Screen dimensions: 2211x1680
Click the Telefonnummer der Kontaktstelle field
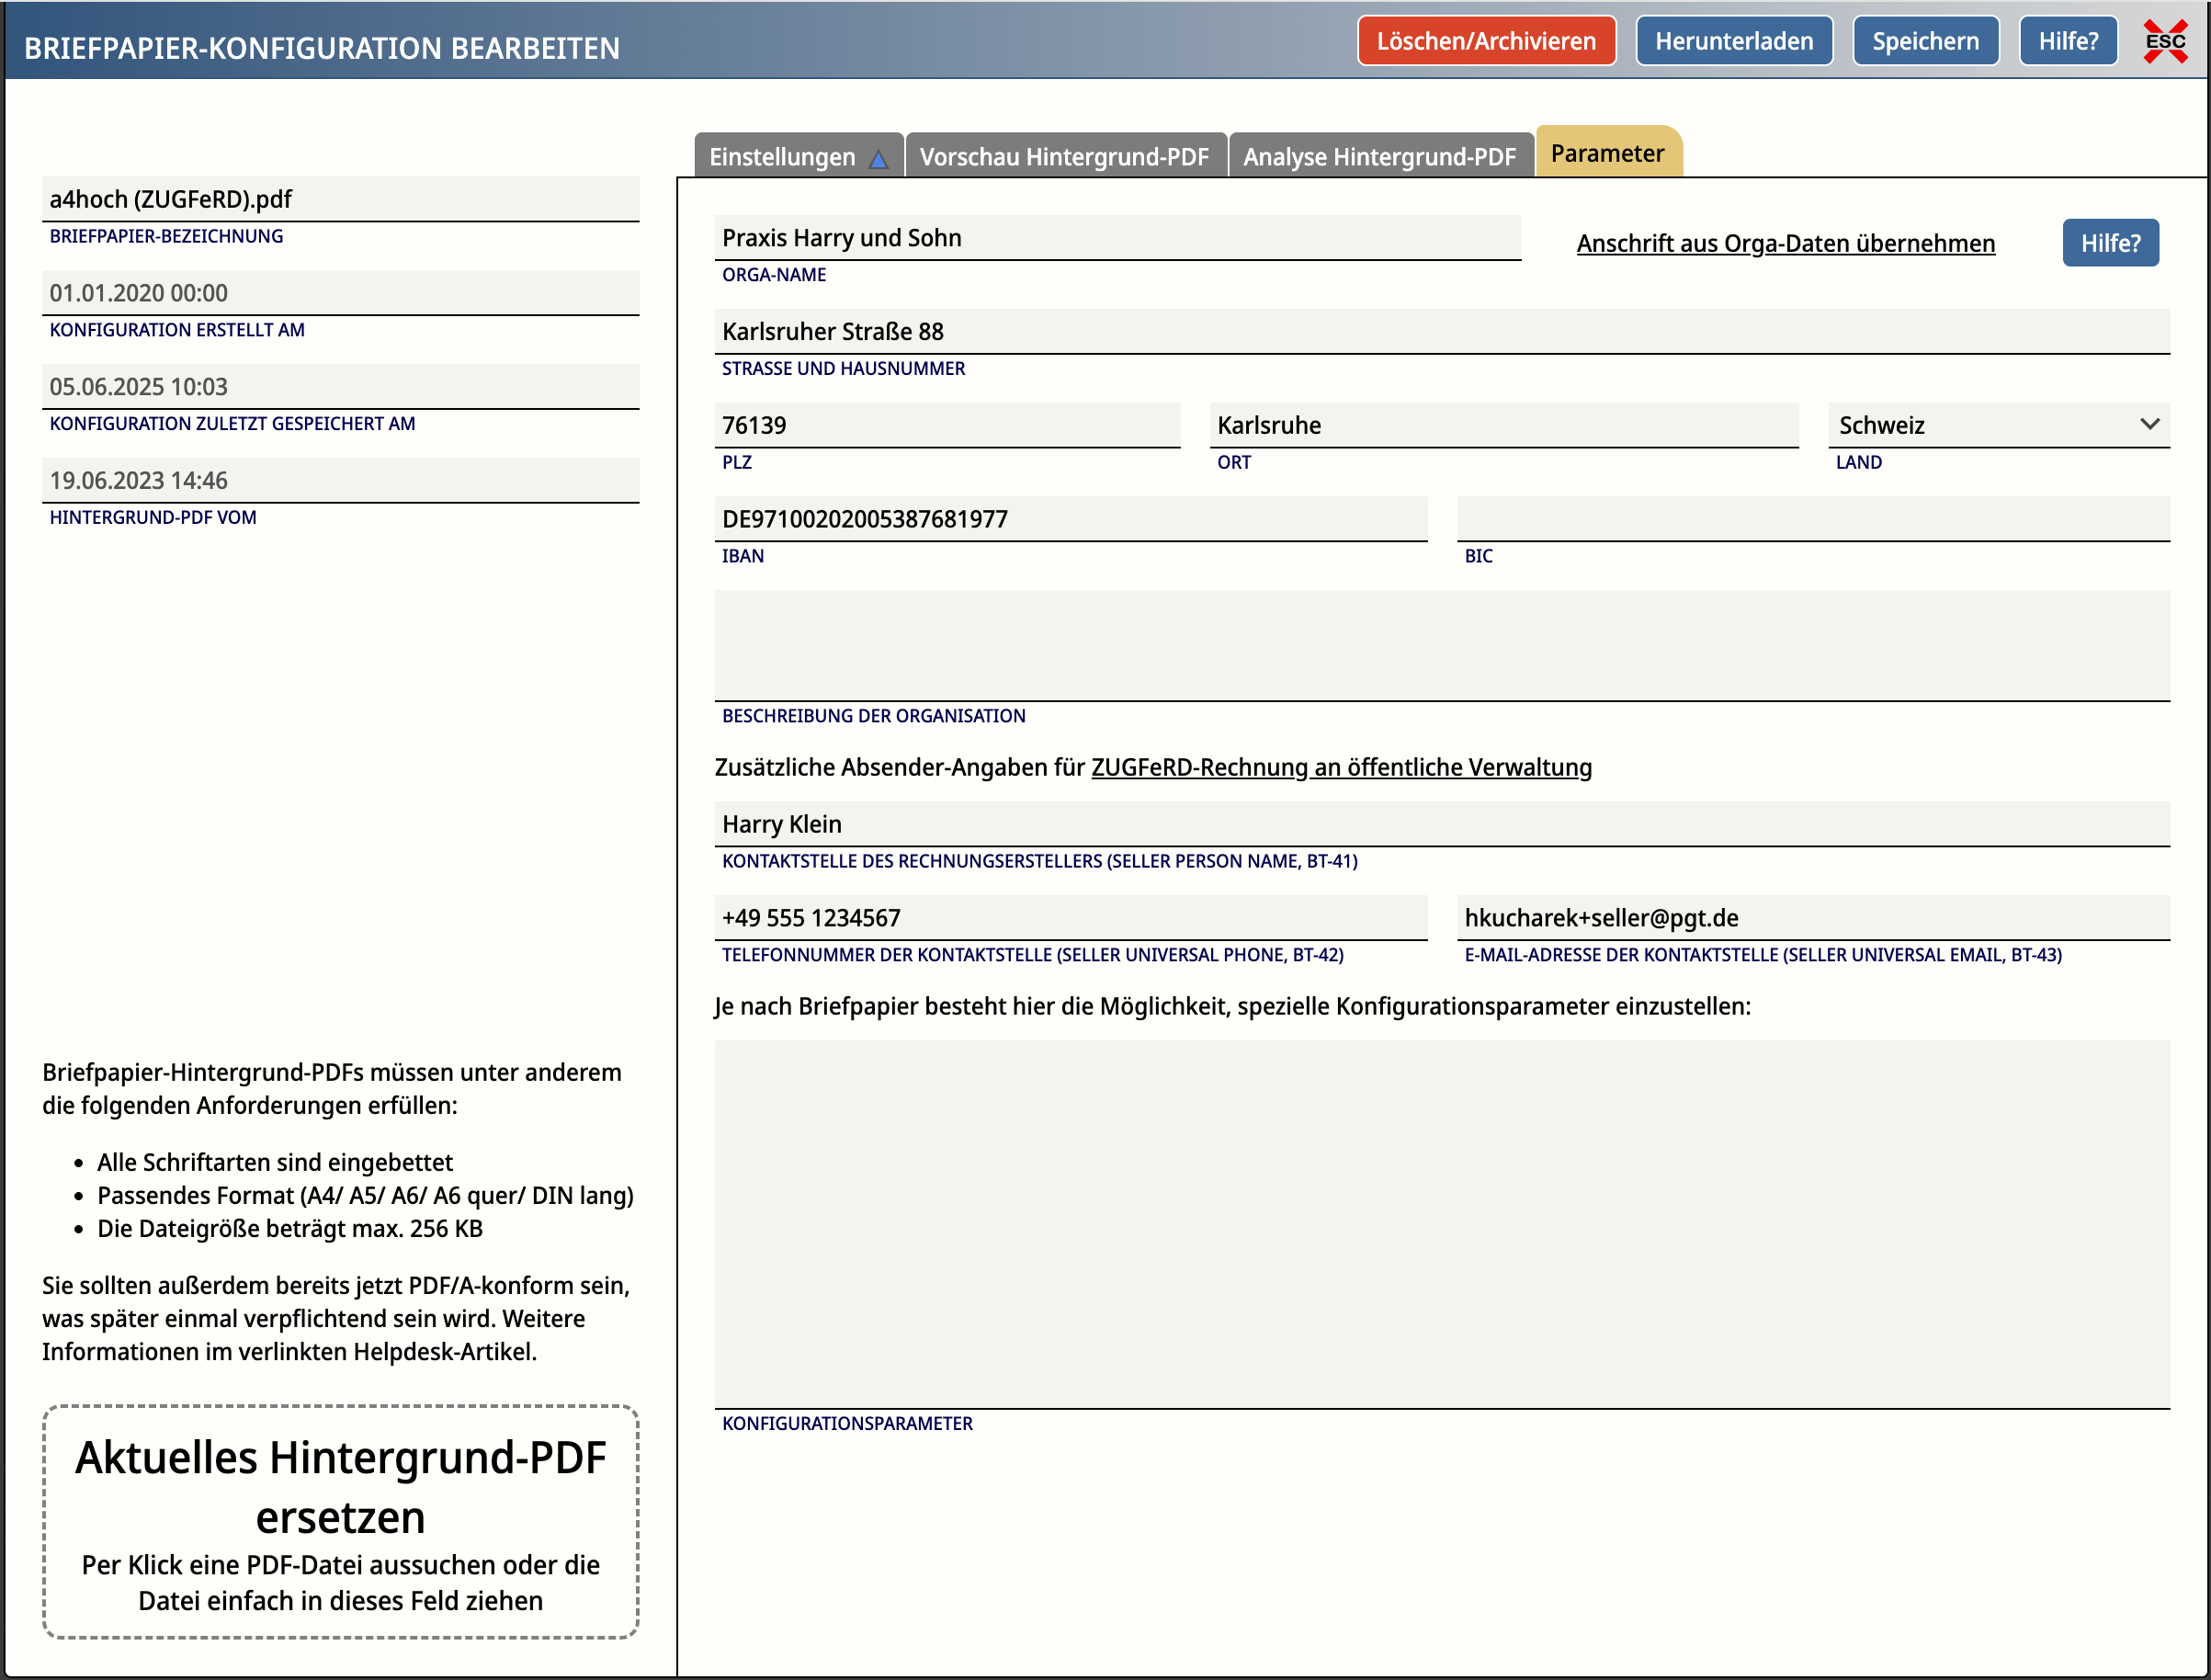[1070, 918]
